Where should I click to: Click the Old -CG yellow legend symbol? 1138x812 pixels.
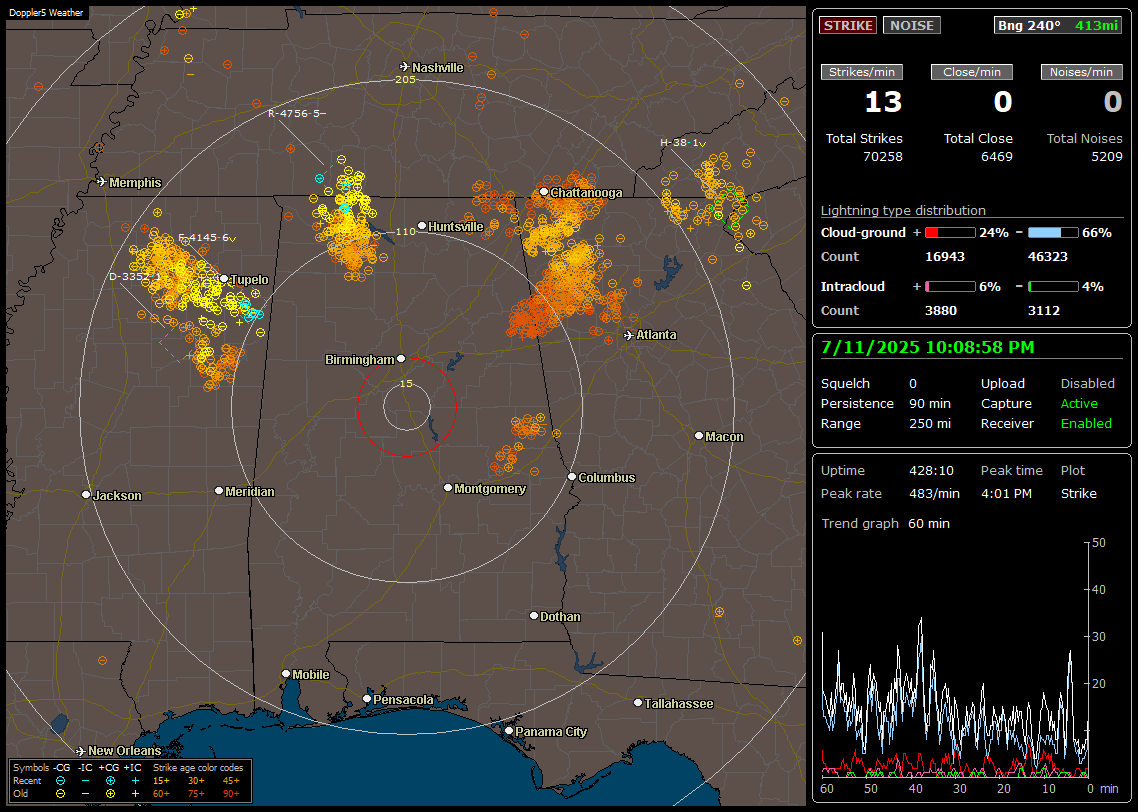pos(60,793)
